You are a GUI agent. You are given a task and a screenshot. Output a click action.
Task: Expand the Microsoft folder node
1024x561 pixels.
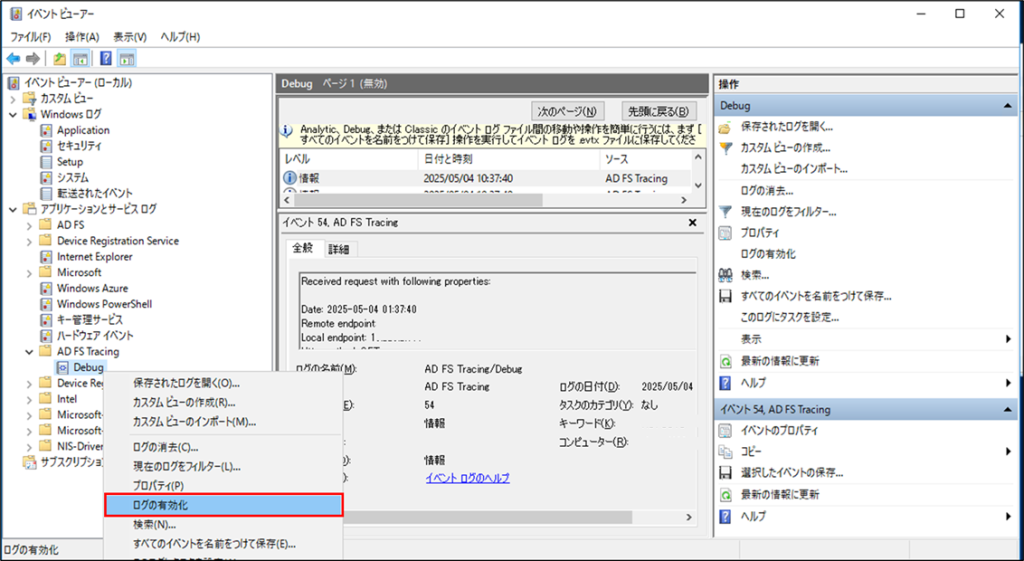coord(29,272)
